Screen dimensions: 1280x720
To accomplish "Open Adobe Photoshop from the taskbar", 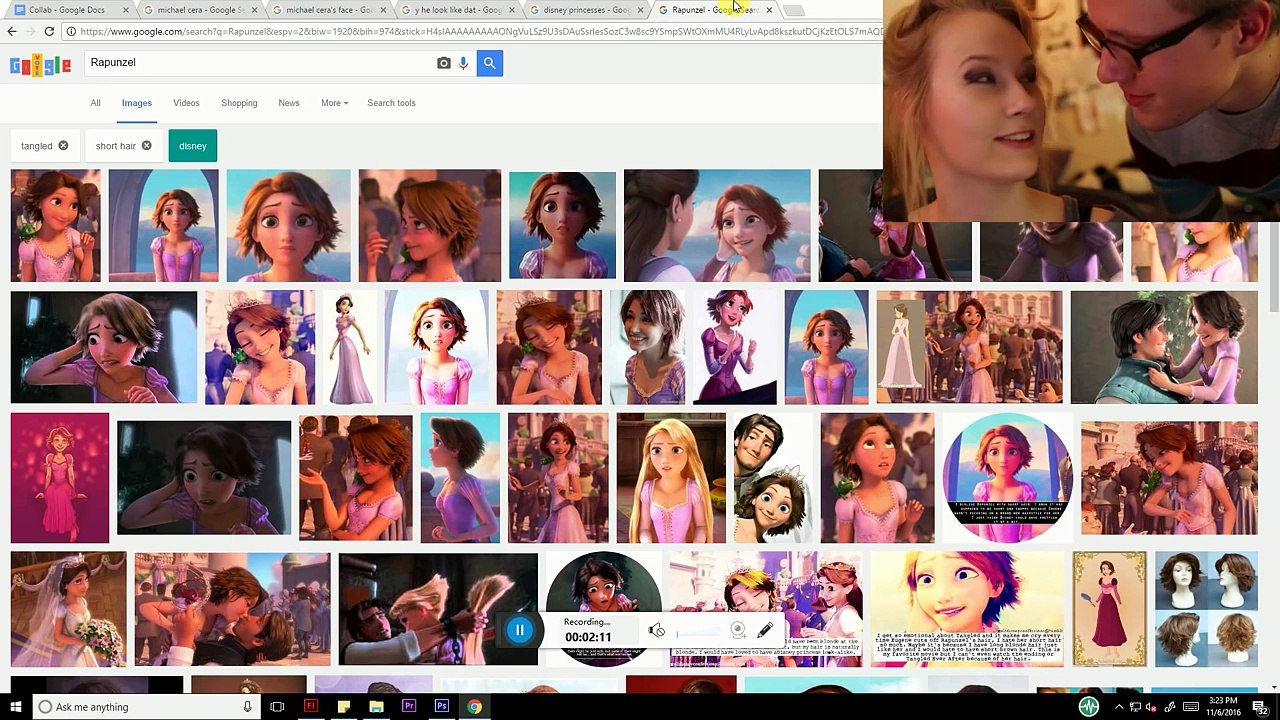I will pyautogui.click(x=441, y=707).
